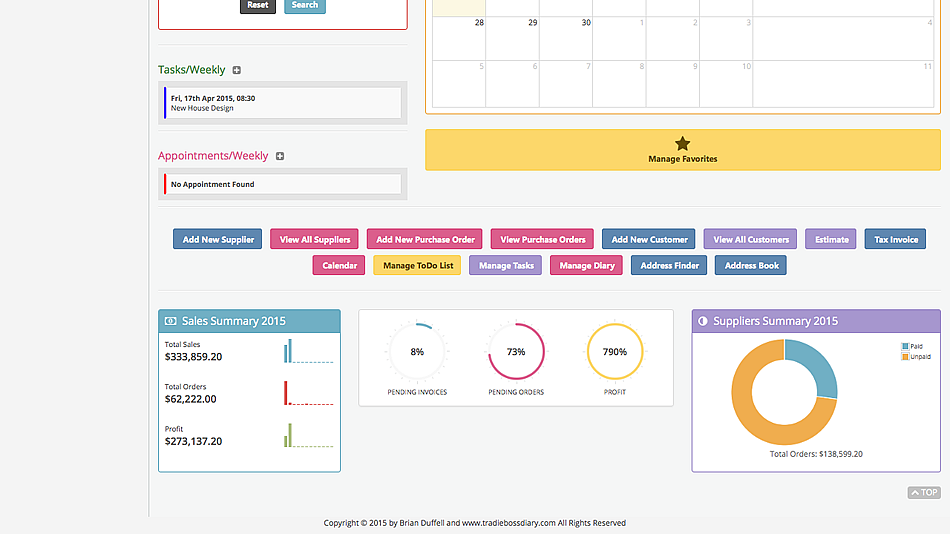
Task: Click the Profit 790% gauge
Action: click(x=615, y=352)
